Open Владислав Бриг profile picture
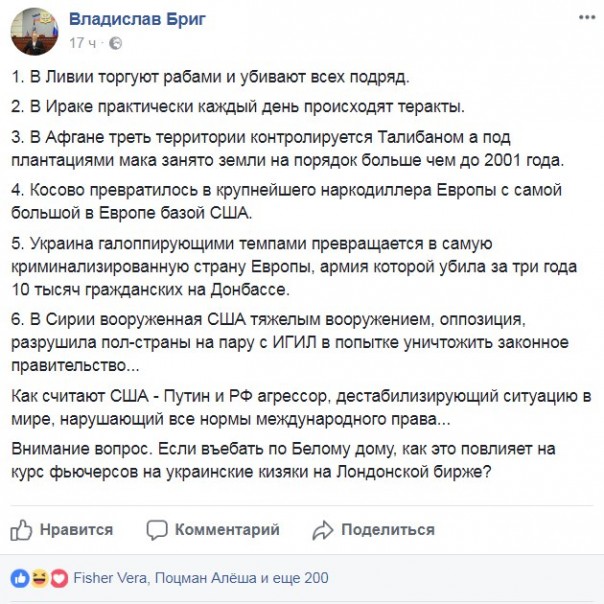Viewport: 604px width, 604px height. 34,31
